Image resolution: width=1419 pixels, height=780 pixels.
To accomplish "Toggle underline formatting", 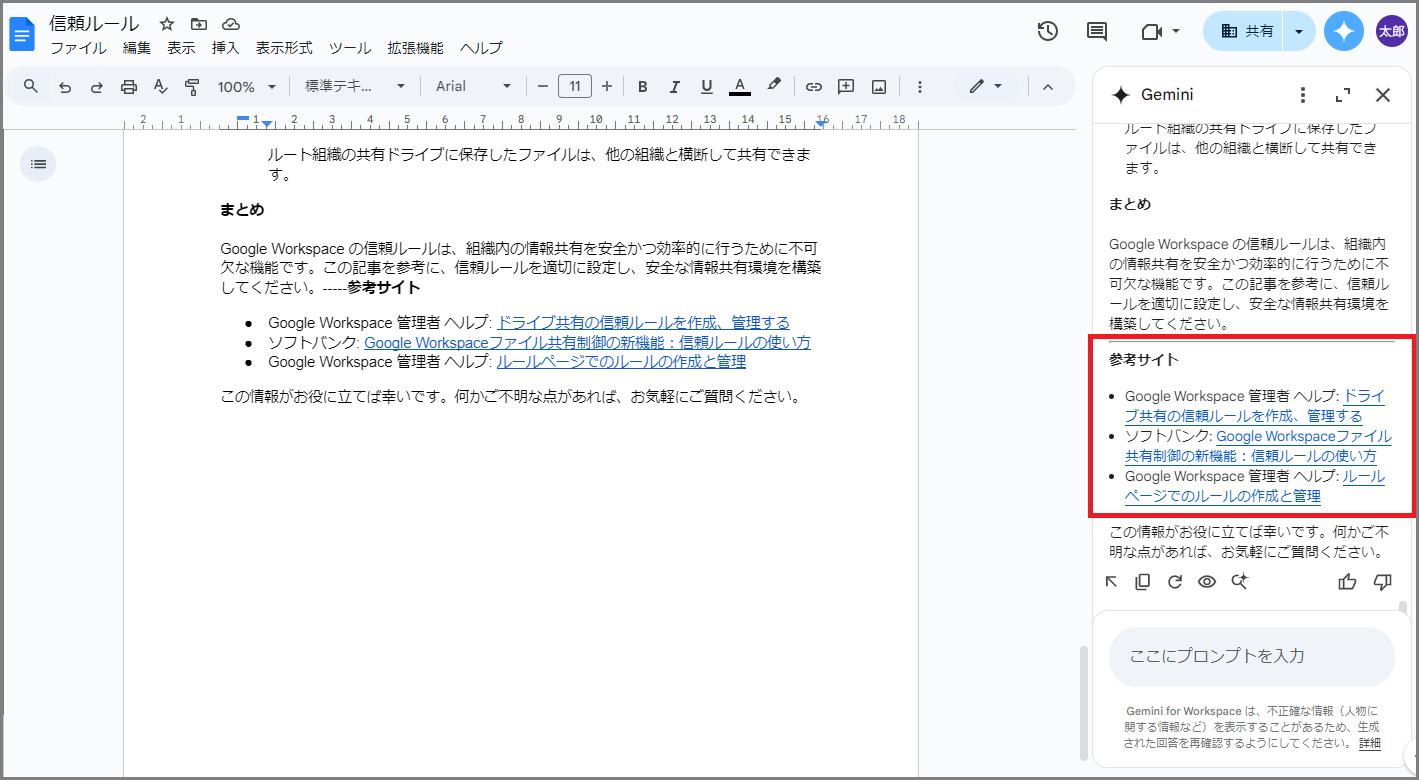I will point(707,87).
